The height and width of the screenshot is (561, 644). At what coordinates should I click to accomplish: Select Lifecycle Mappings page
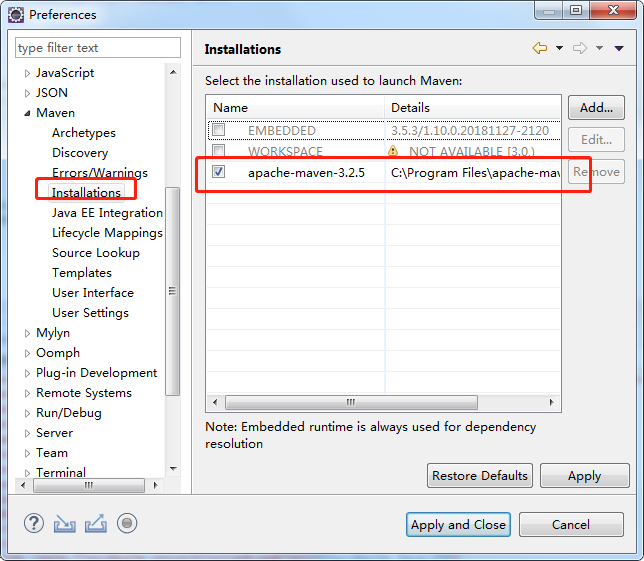click(107, 233)
